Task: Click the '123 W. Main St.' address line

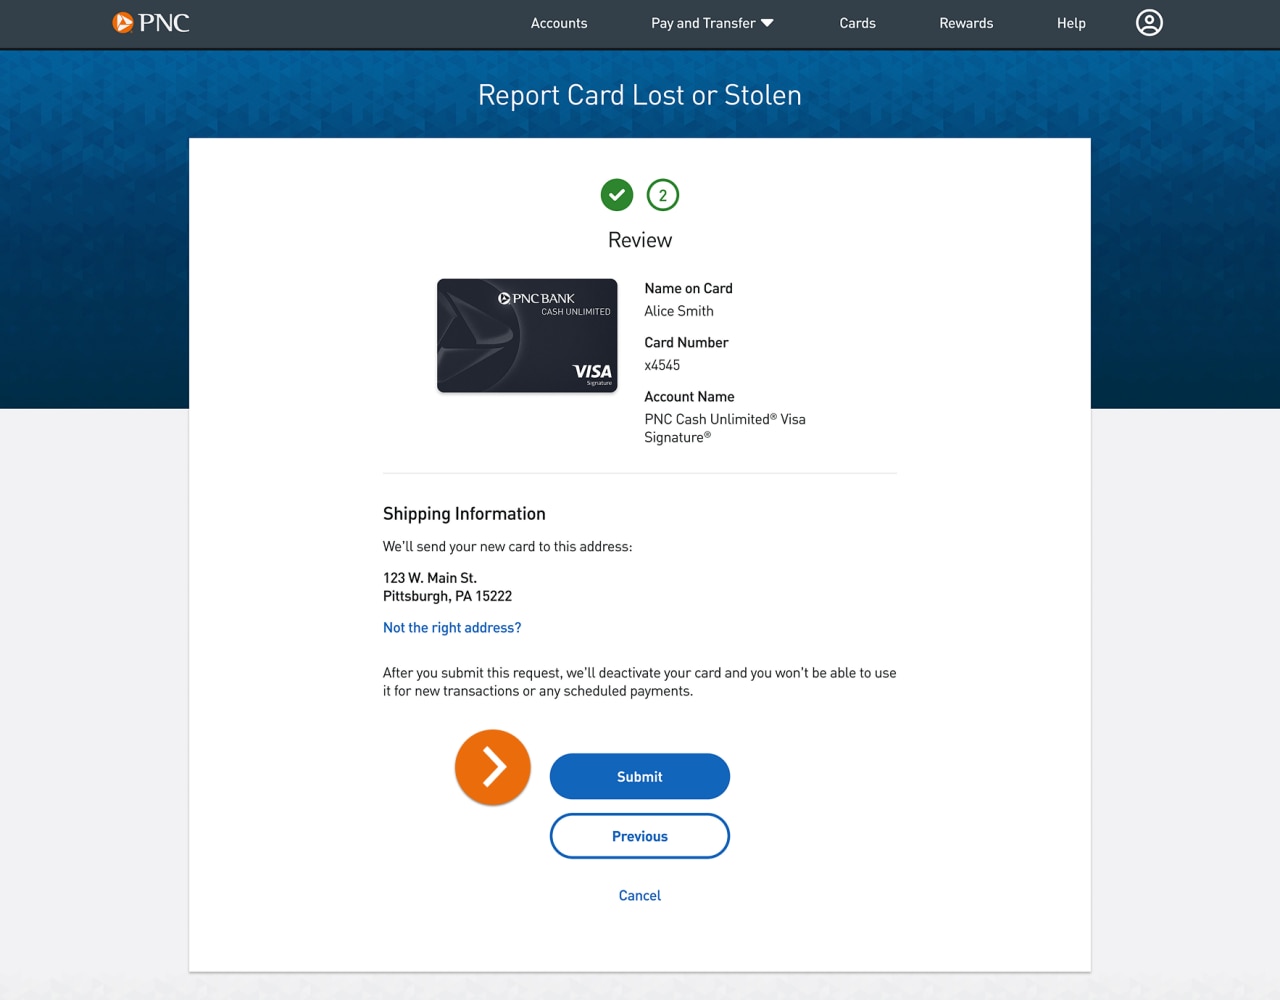Action: click(430, 578)
